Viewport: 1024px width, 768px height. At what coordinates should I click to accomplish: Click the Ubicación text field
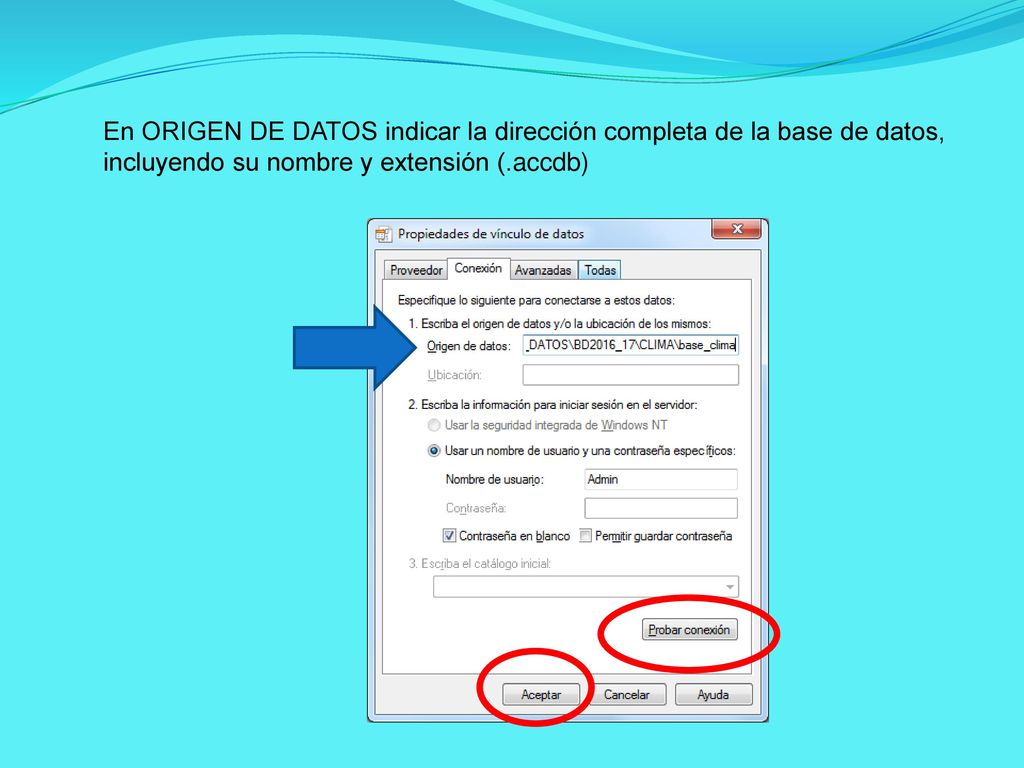coord(631,375)
